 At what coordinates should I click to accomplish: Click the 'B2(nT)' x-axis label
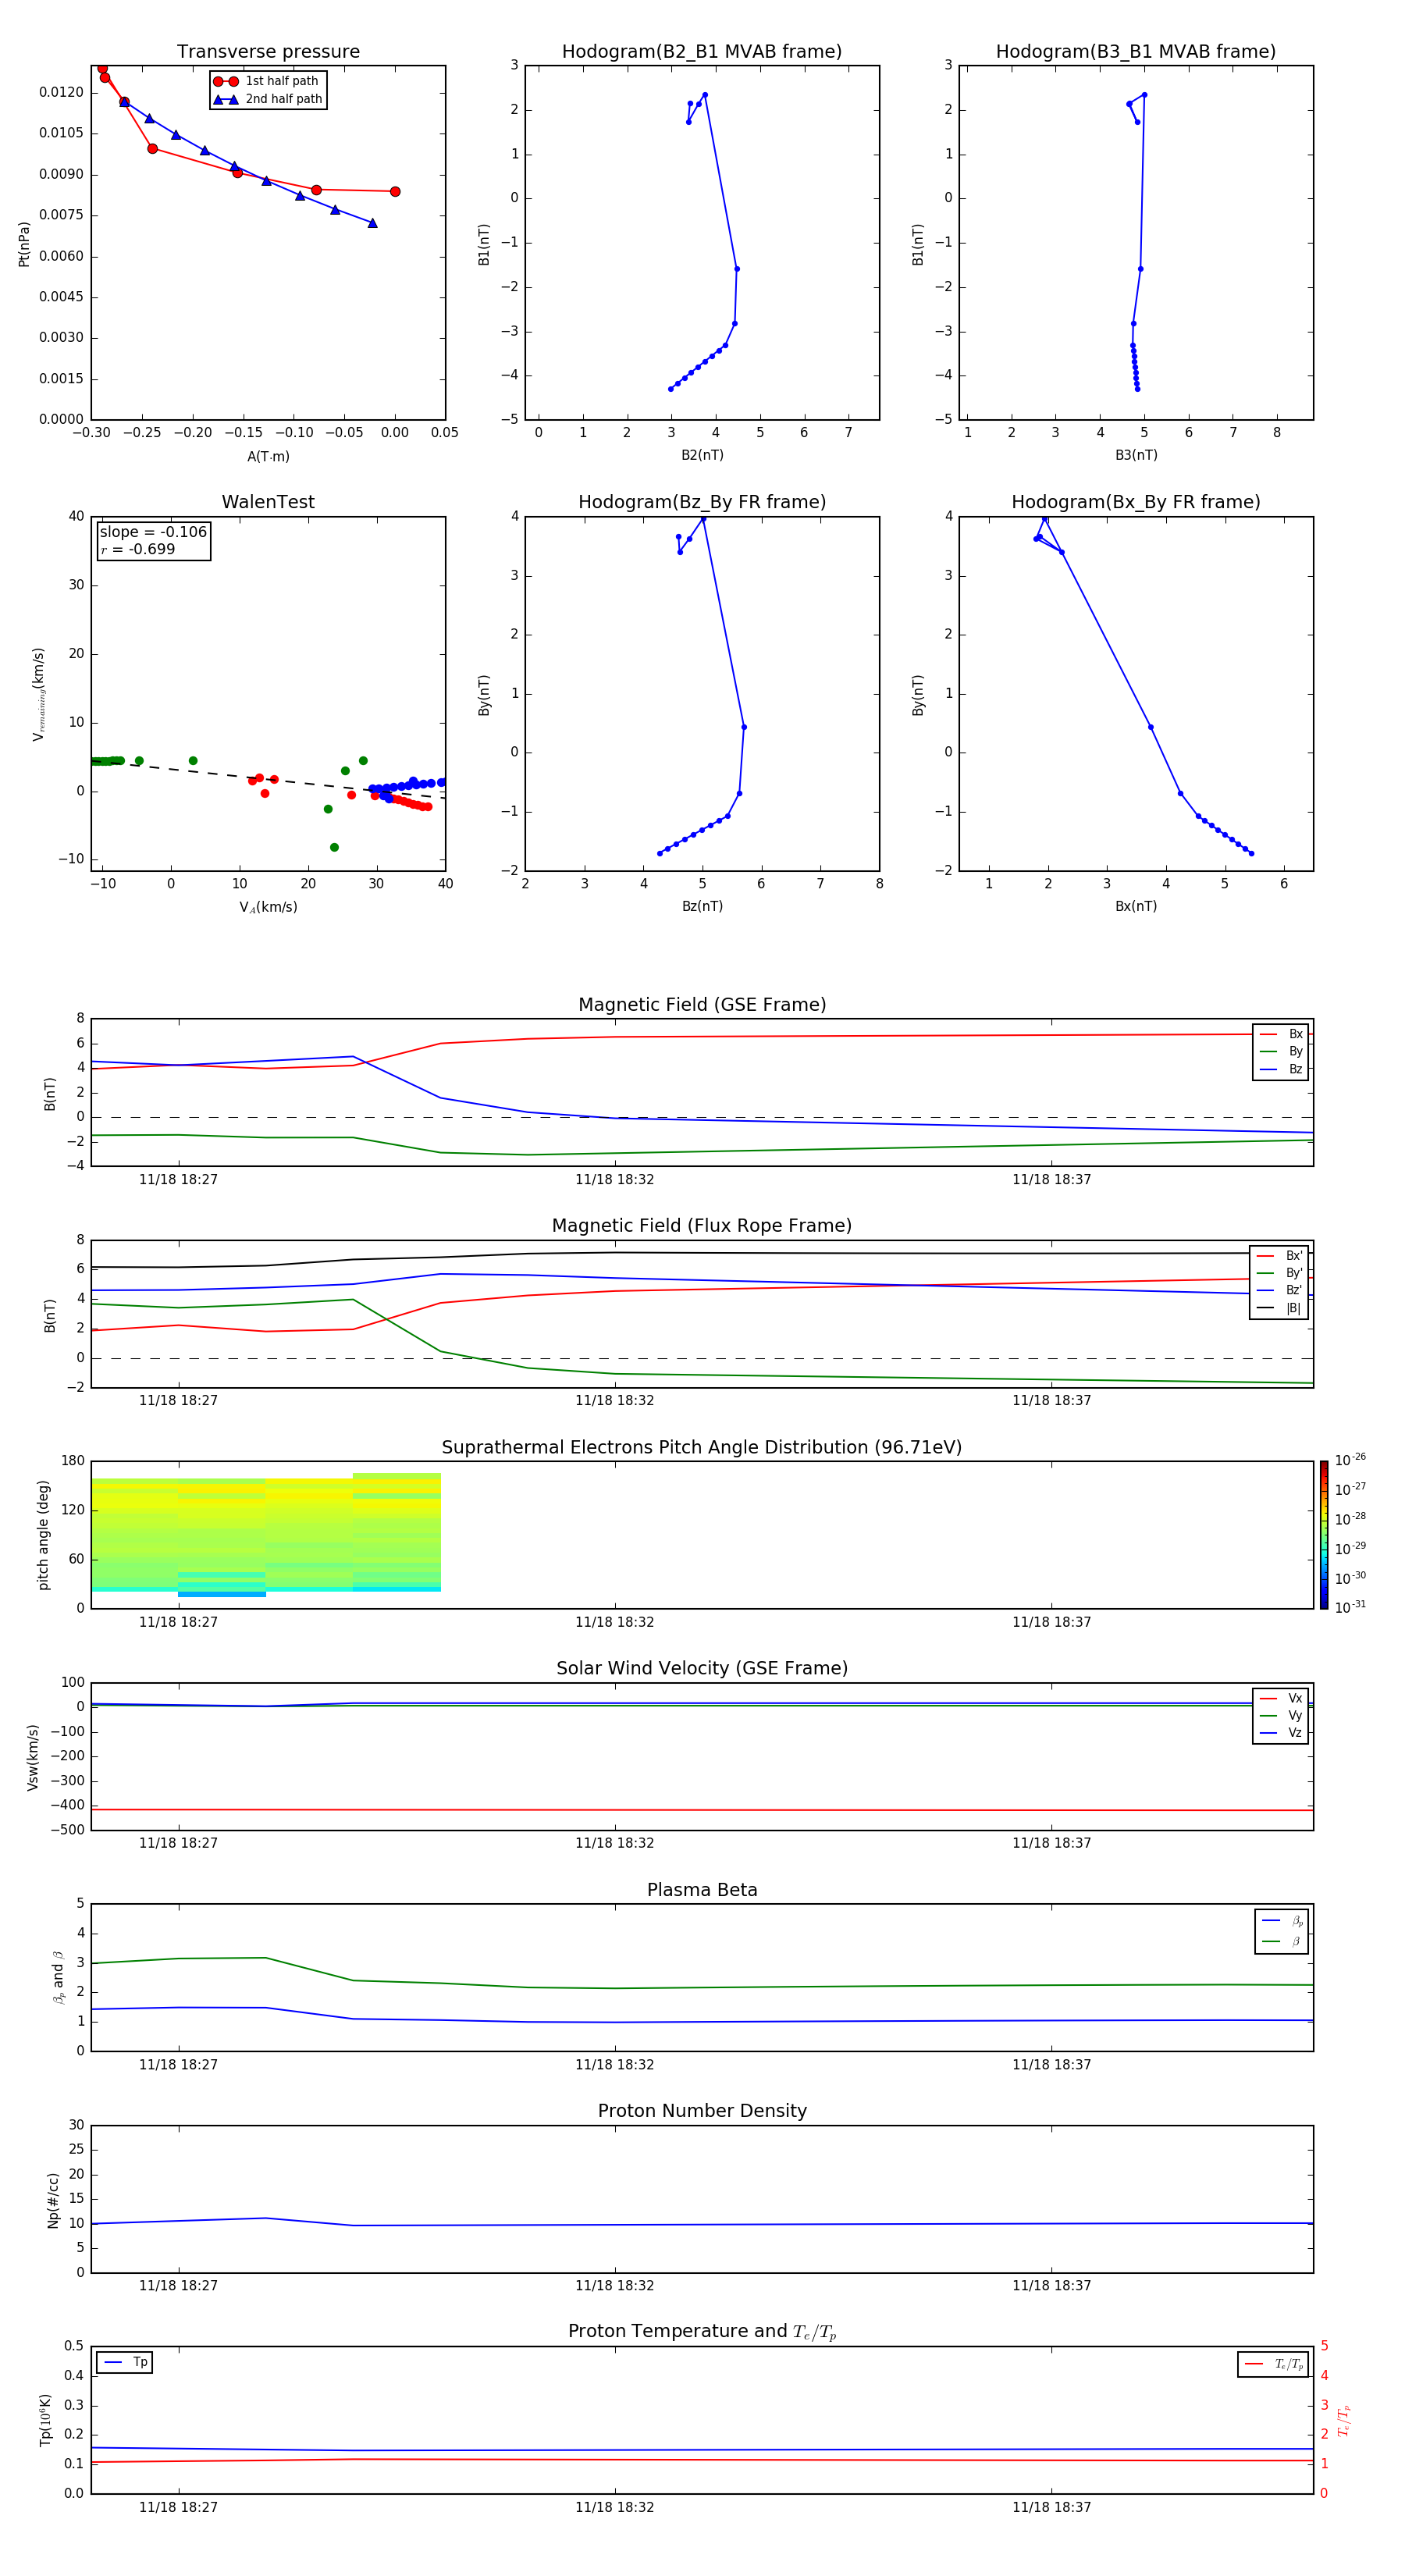tap(702, 455)
